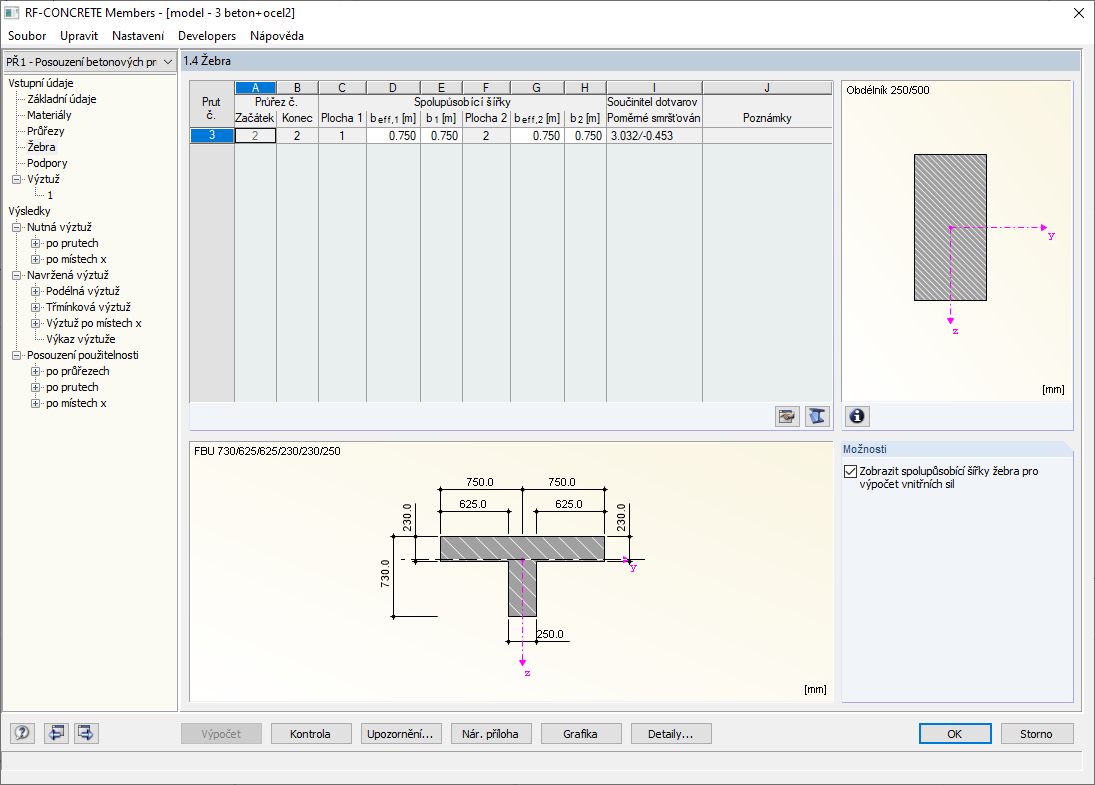Click the pick member in graphic icon below table
The height and width of the screenshot is (785, 1095).
pos(787,416)
